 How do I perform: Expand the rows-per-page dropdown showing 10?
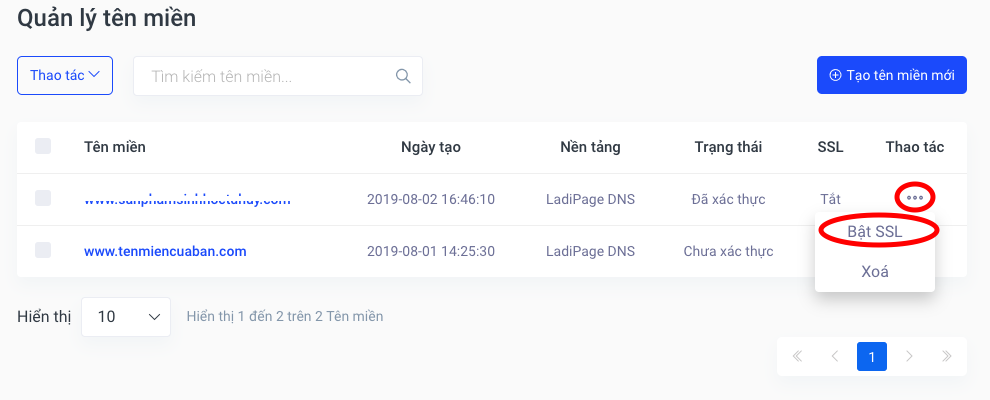[x=126, y=317]
